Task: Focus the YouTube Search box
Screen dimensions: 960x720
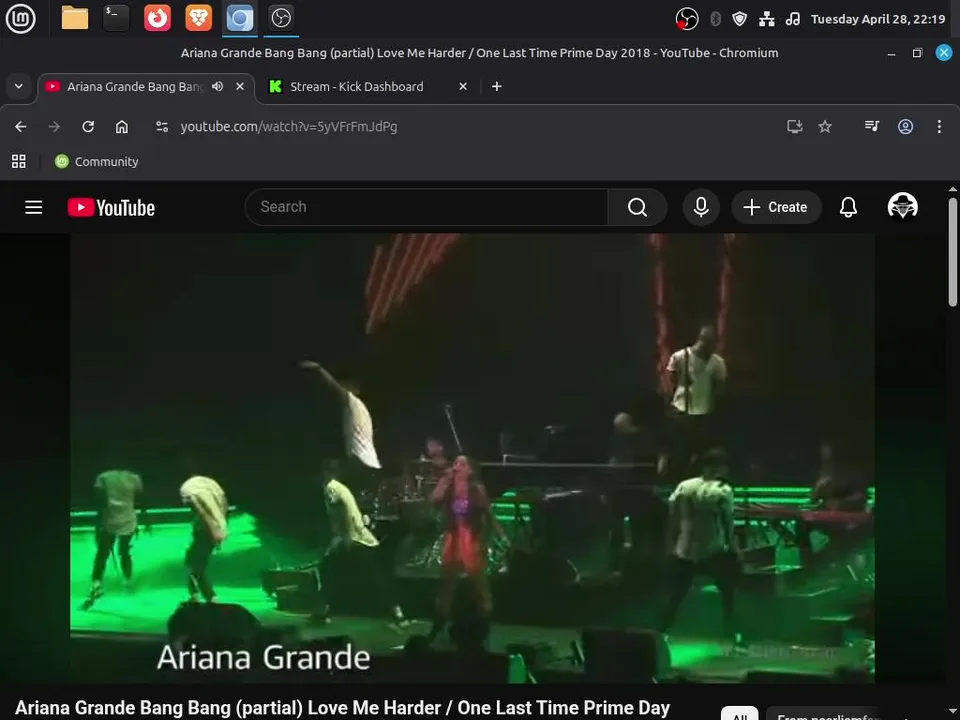Action: click(426, 207)
